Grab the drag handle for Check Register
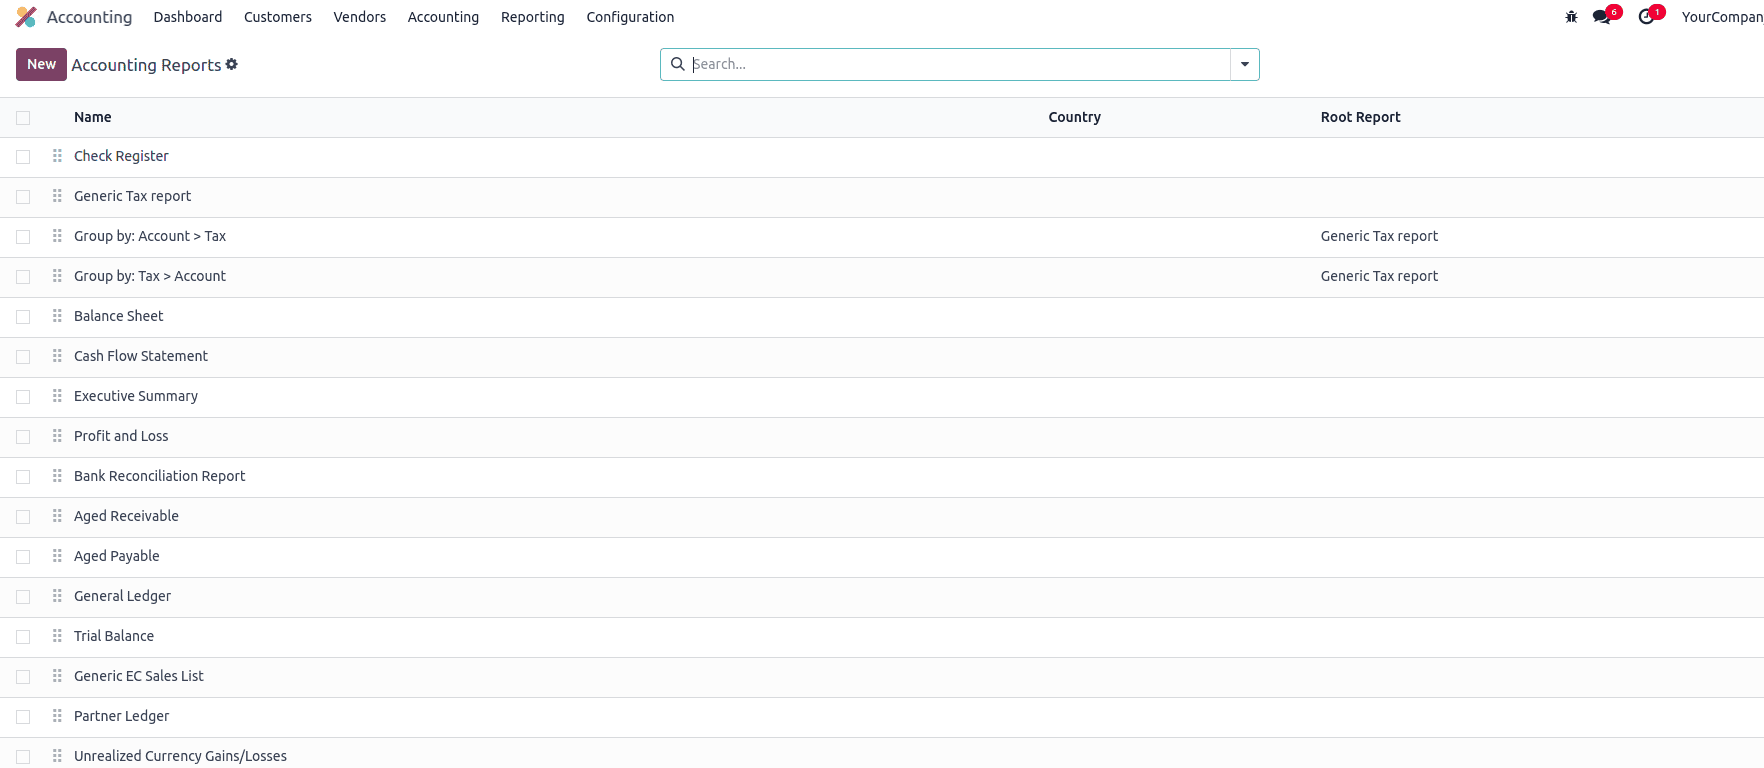 point(57,156)
